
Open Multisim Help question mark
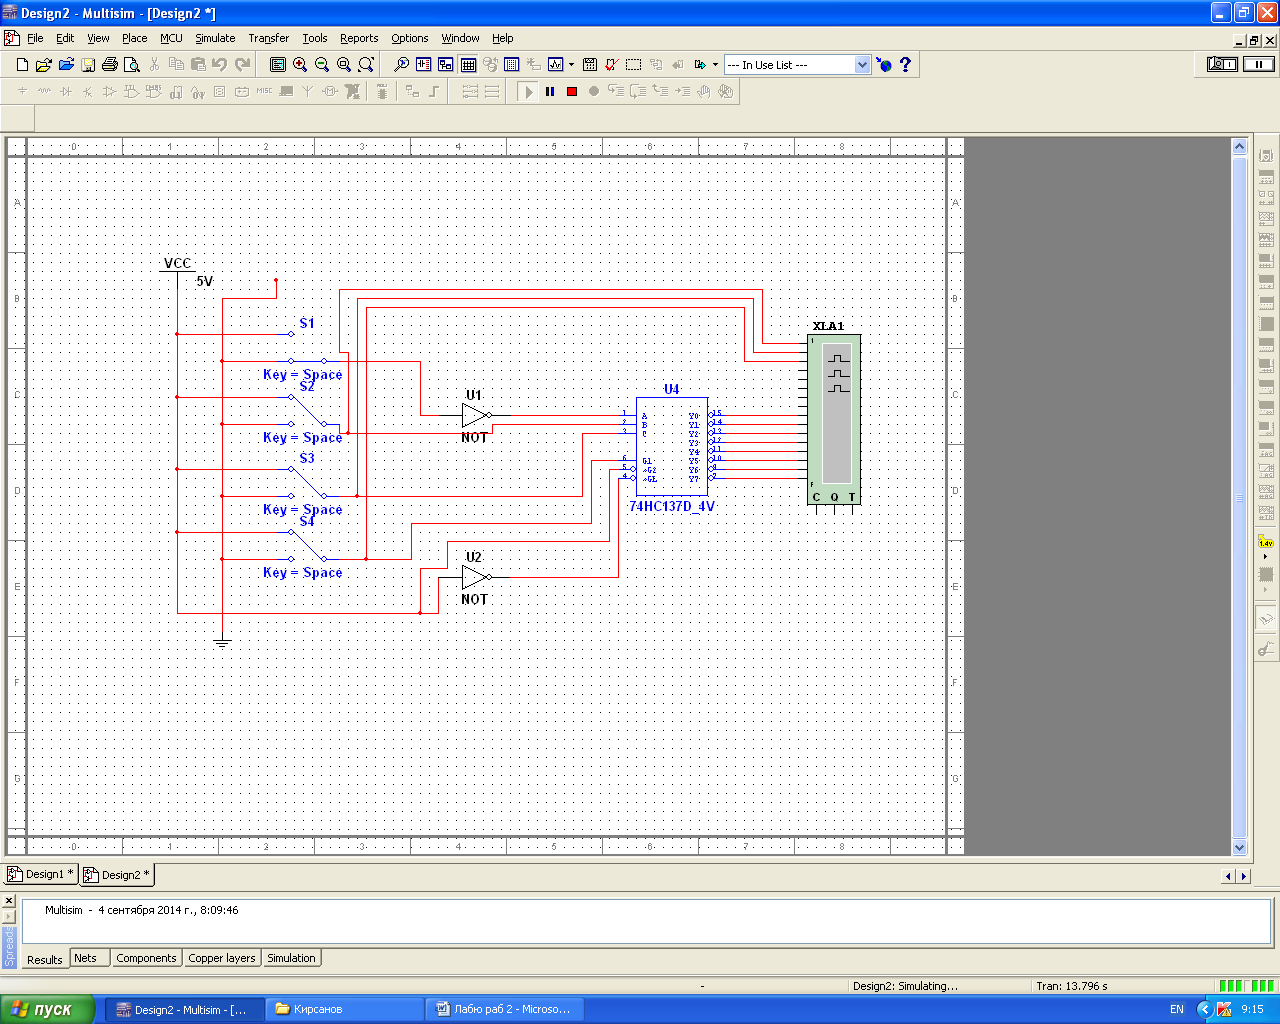pos(906,65)
